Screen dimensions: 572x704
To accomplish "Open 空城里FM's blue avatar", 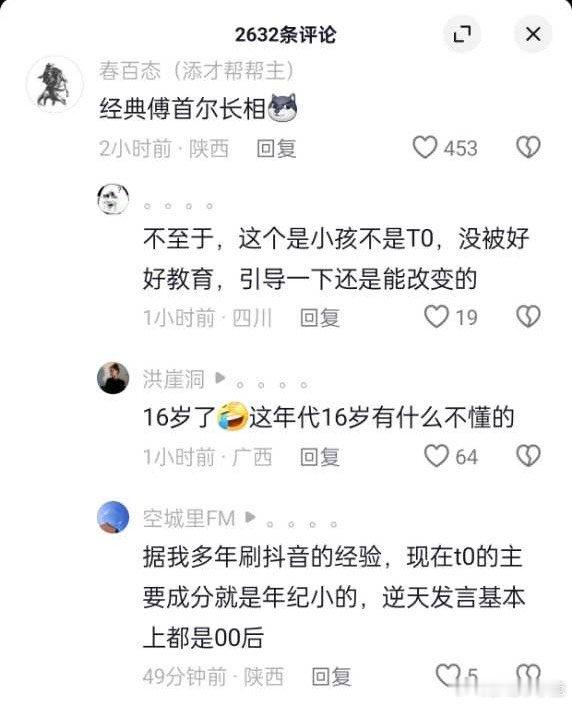I will pos(113,517).
